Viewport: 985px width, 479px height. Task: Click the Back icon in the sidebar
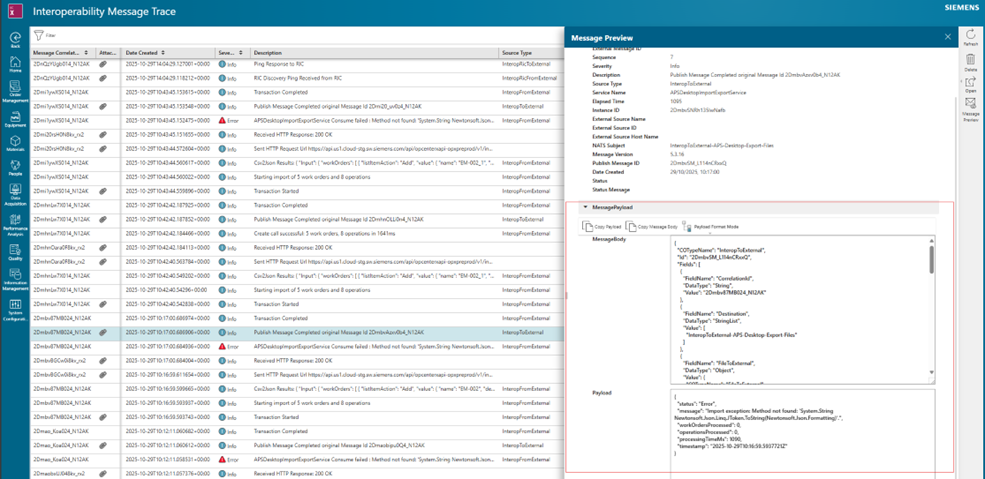click(x=15, y=38)
